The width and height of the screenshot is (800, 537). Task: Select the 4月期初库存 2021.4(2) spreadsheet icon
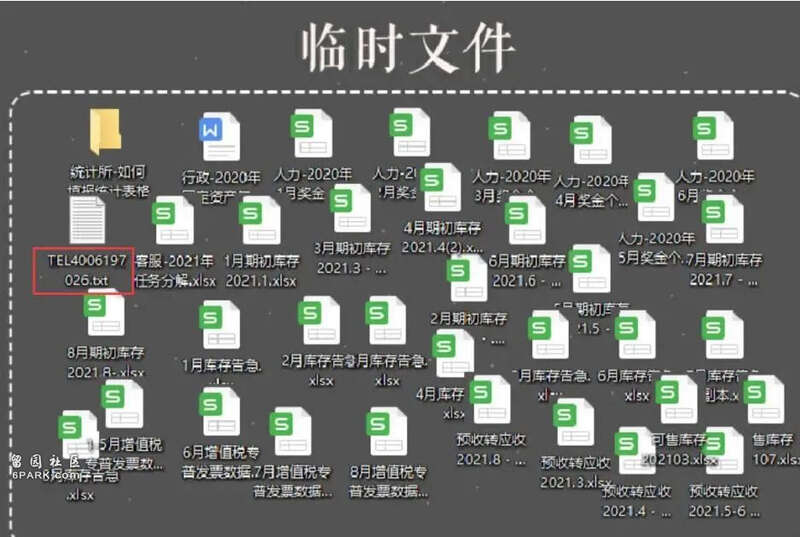pos(442,187)
